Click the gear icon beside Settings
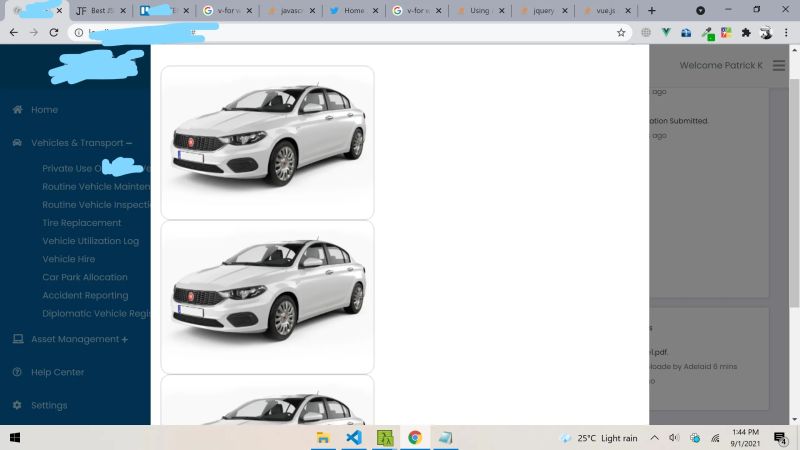Viewport: 800px width, 450px height. click(17, 405)
